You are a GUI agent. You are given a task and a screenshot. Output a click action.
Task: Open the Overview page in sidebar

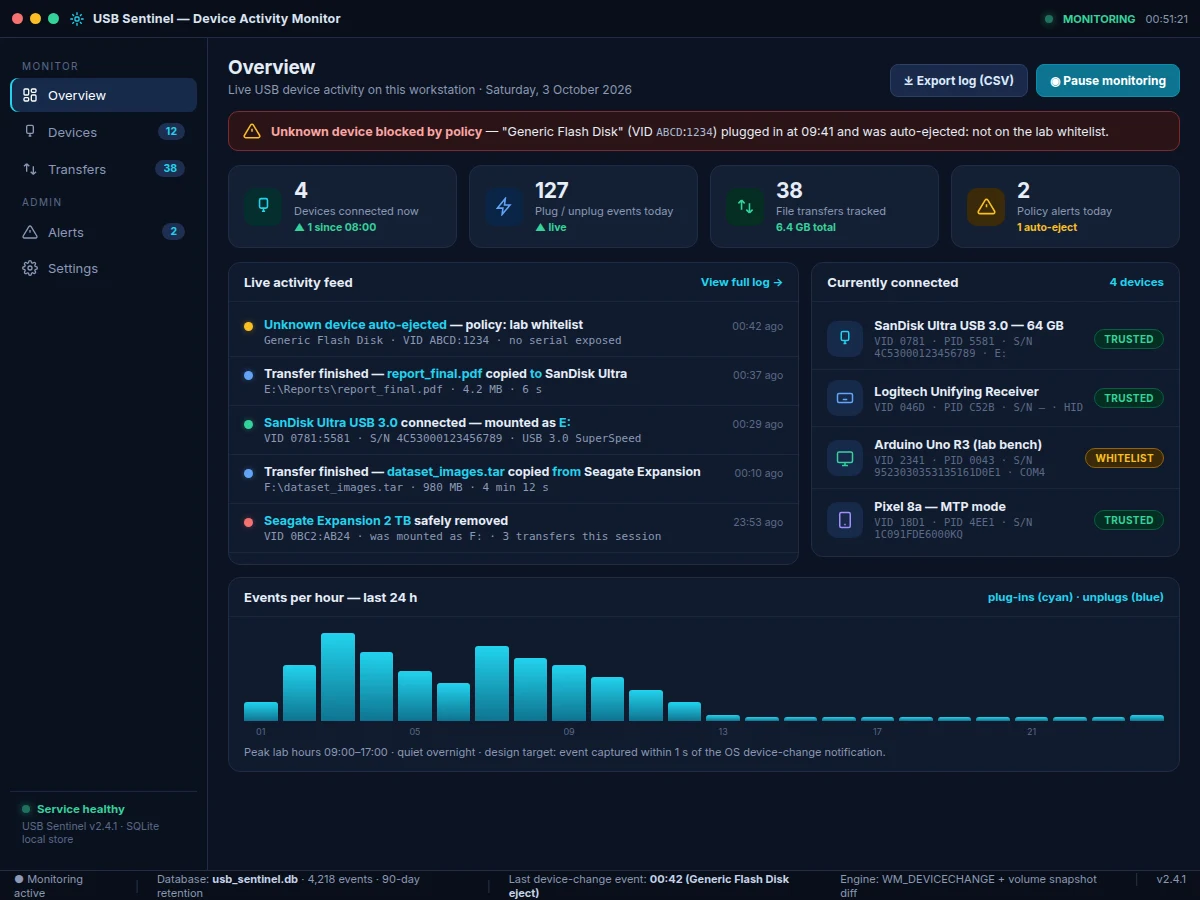(103, 95)
